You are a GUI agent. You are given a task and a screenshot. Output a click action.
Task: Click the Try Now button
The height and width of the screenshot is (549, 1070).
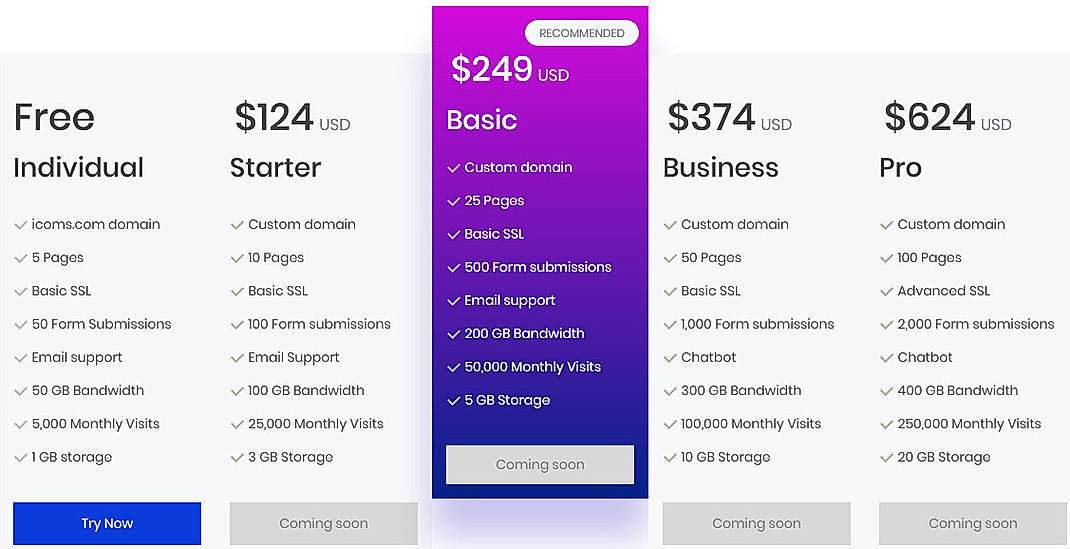(107, 523)
